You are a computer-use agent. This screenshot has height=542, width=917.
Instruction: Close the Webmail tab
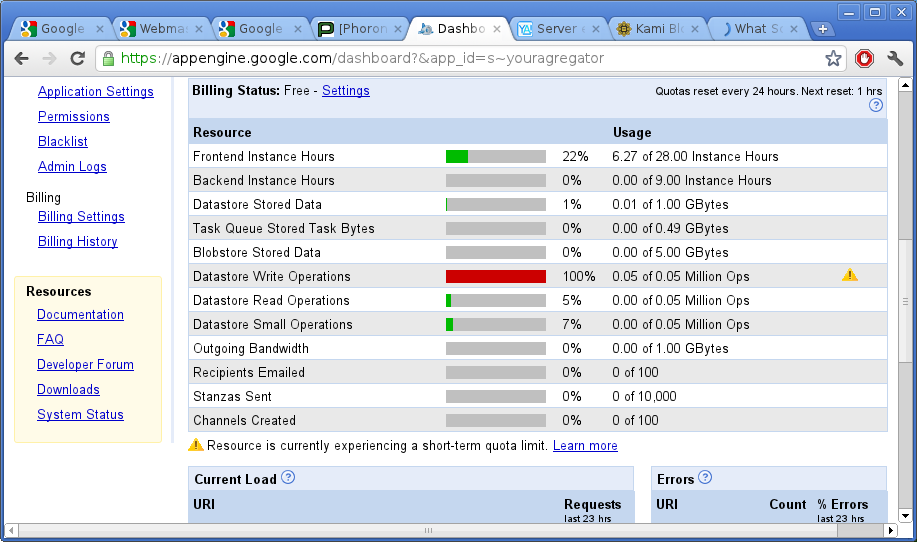tap(199, 29)
